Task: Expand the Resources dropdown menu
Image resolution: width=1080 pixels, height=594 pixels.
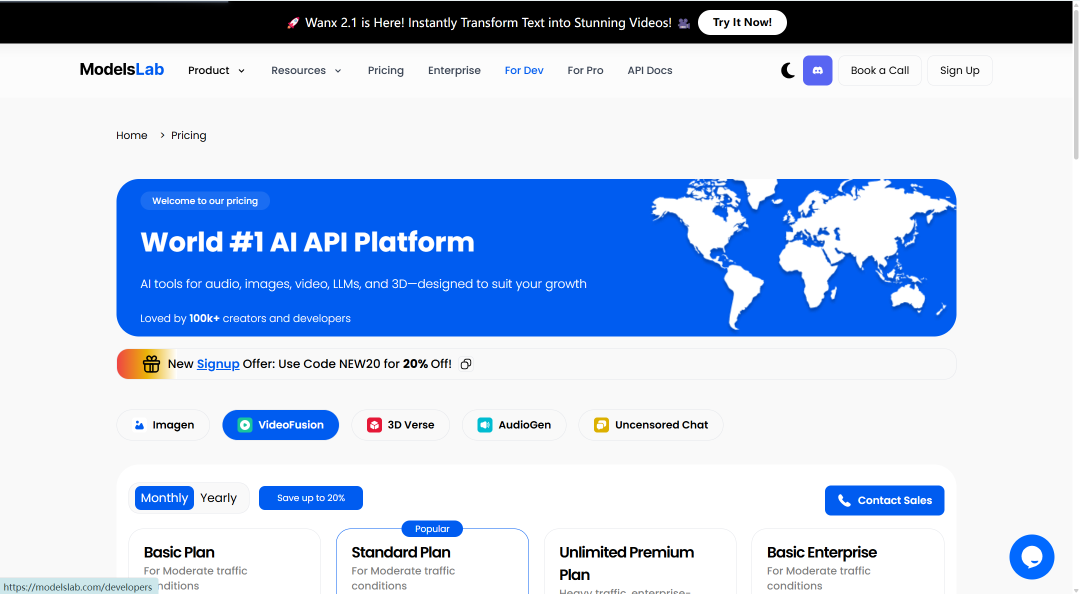Action: coord(306,70)
